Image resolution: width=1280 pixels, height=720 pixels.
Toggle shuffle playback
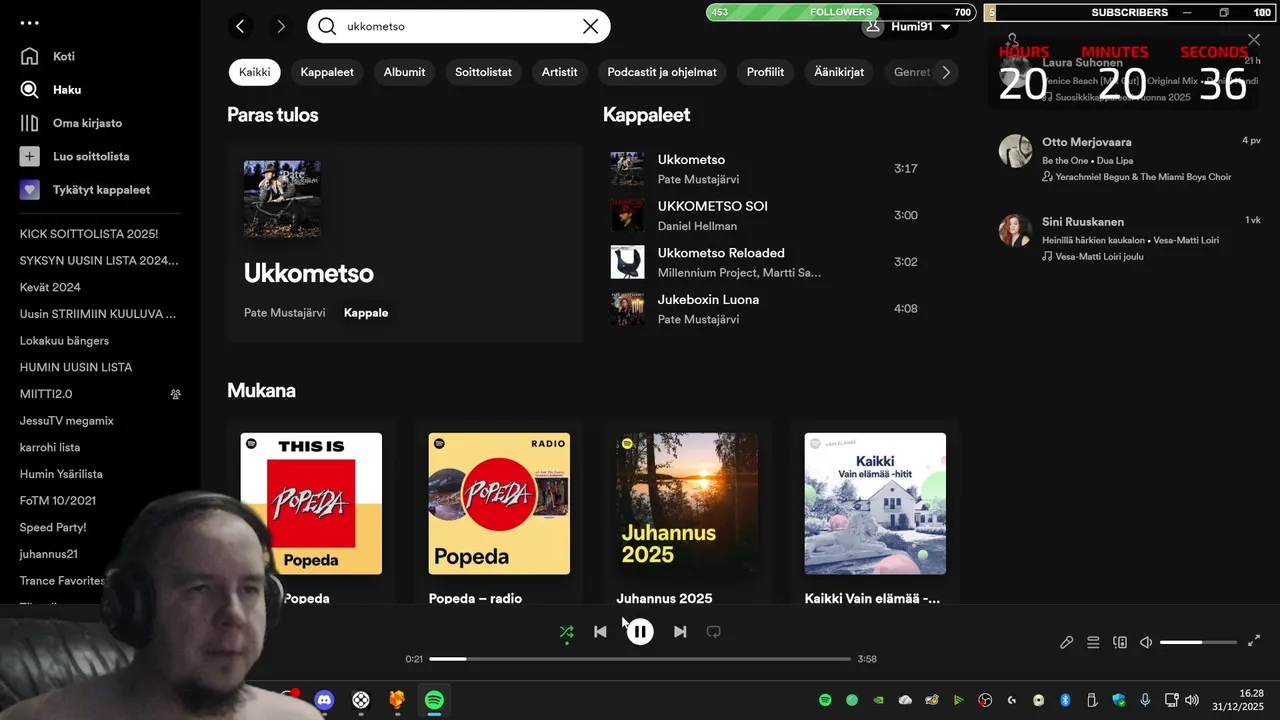coord(567,632)
